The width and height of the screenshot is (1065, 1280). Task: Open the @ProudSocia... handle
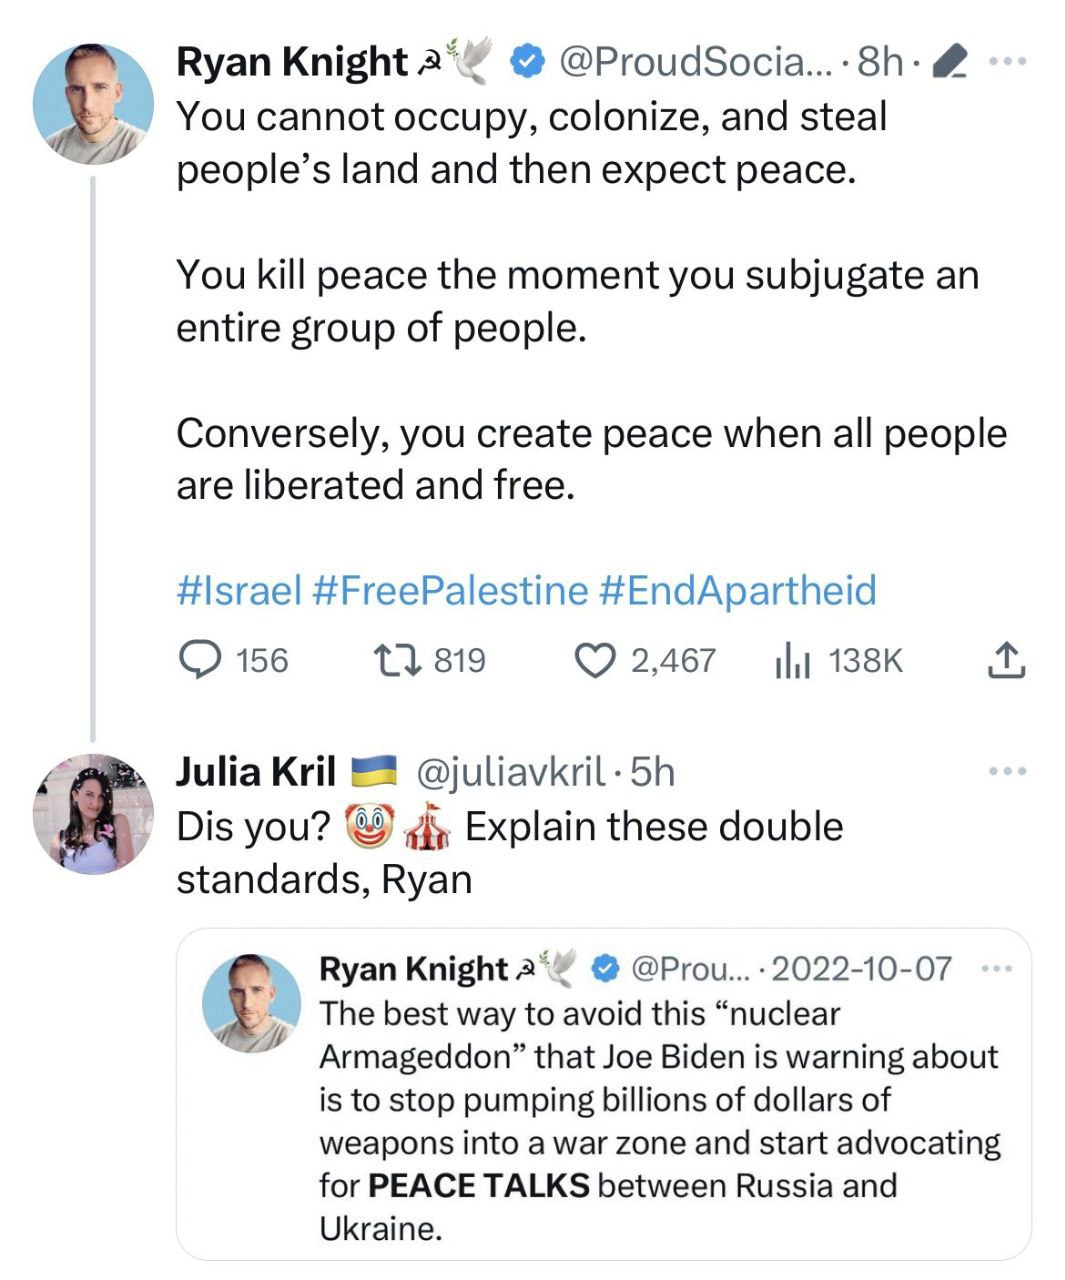pyautogui.click(x=695, y=62)
